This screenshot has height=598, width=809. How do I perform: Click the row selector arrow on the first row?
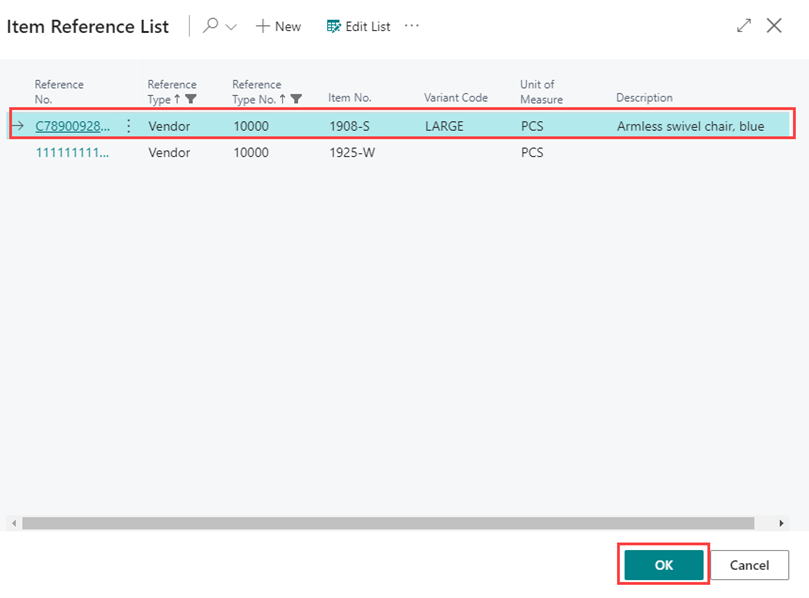pyautogui.click(x=18, y=125)
